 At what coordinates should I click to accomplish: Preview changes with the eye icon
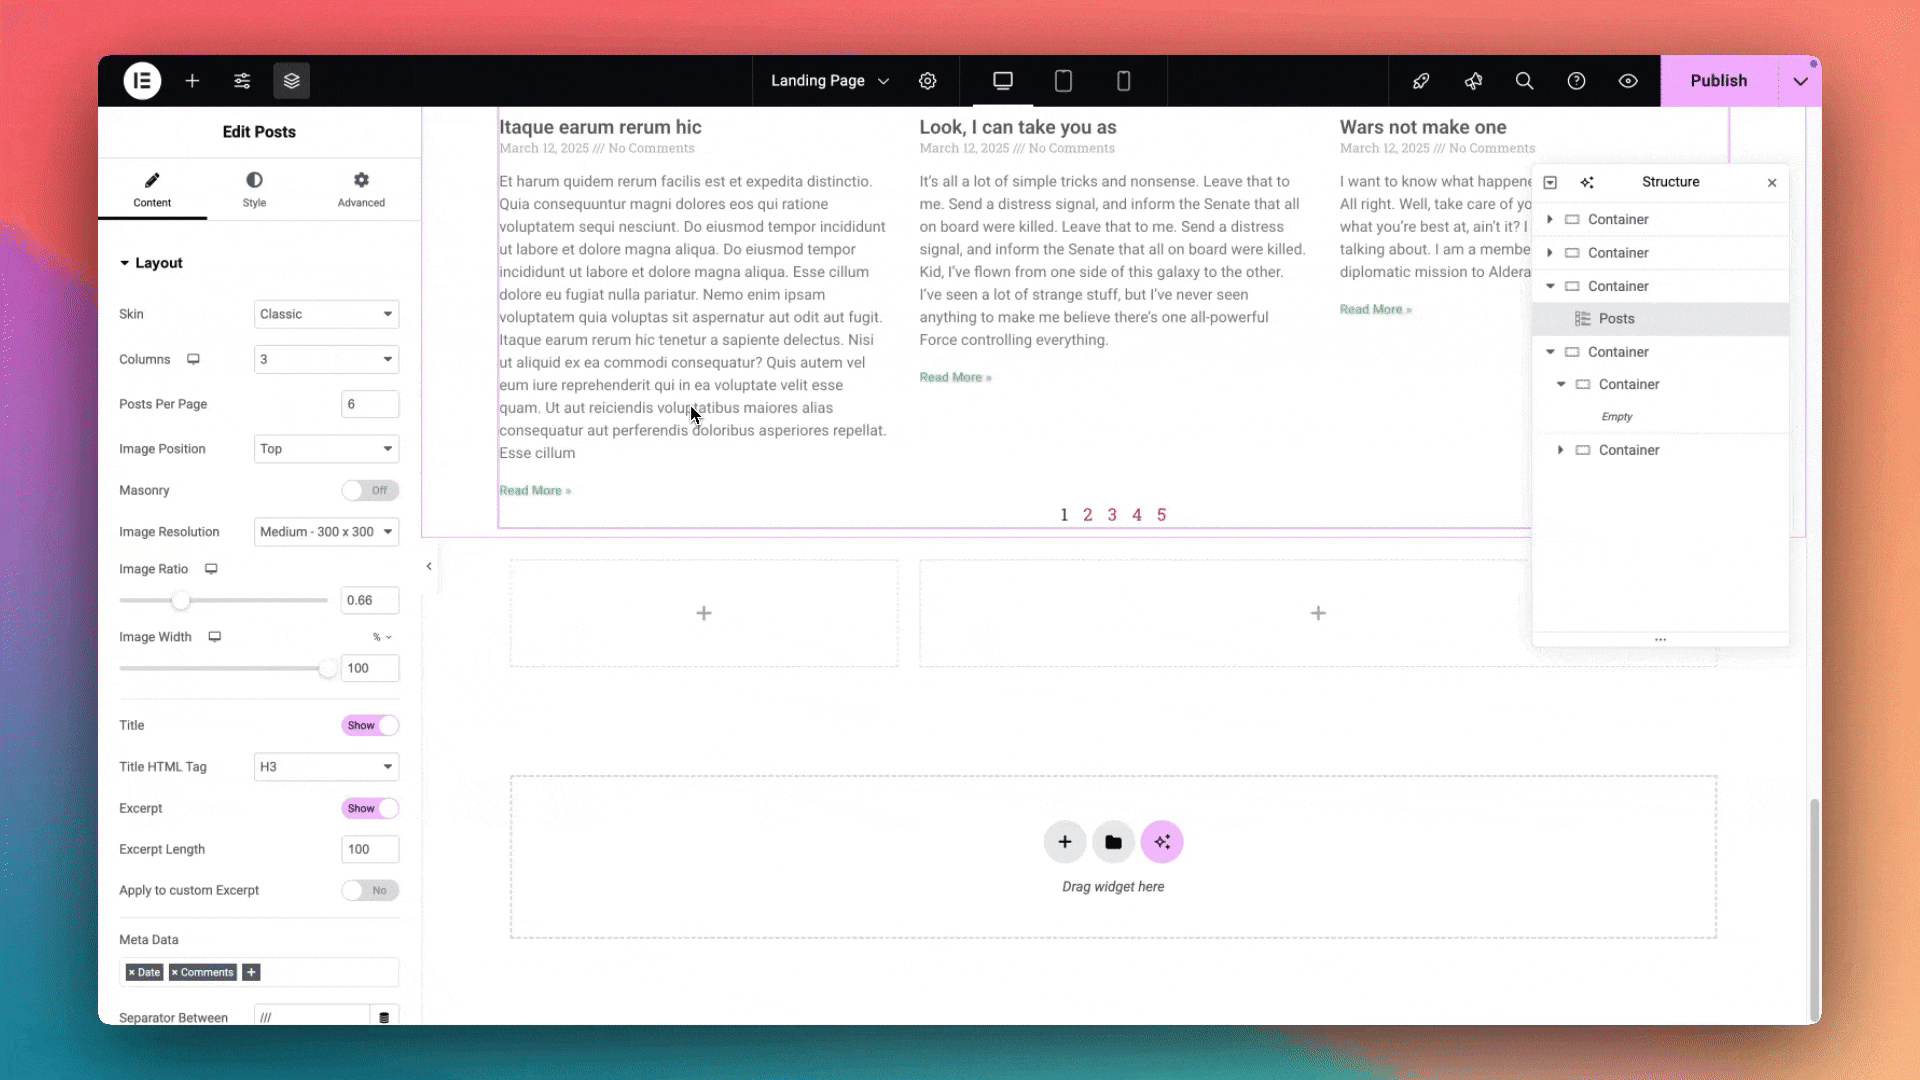click(1628, 81)
